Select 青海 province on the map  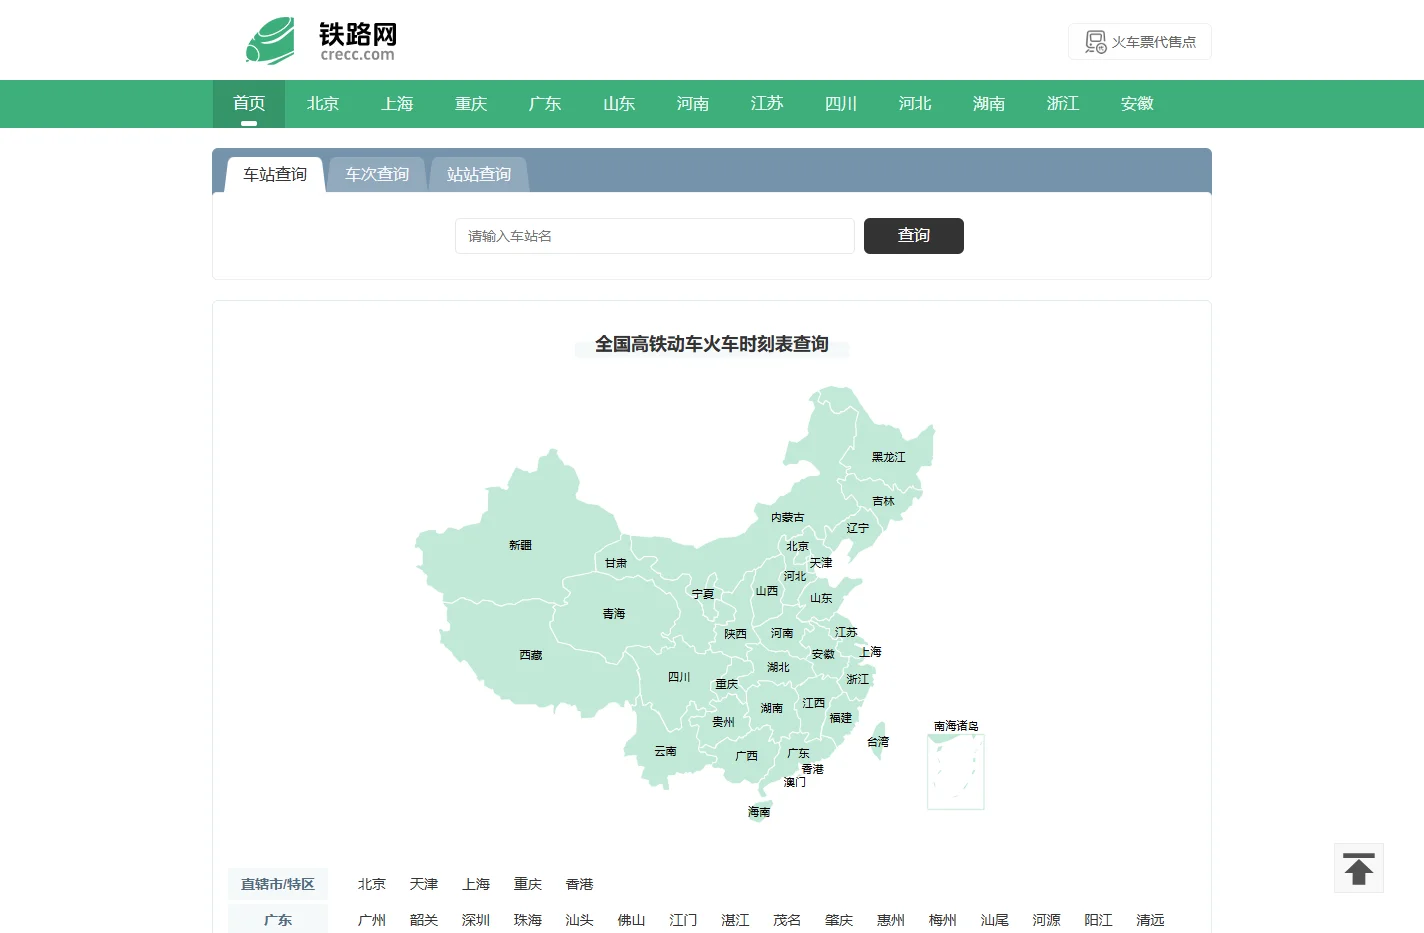point(614,614)
